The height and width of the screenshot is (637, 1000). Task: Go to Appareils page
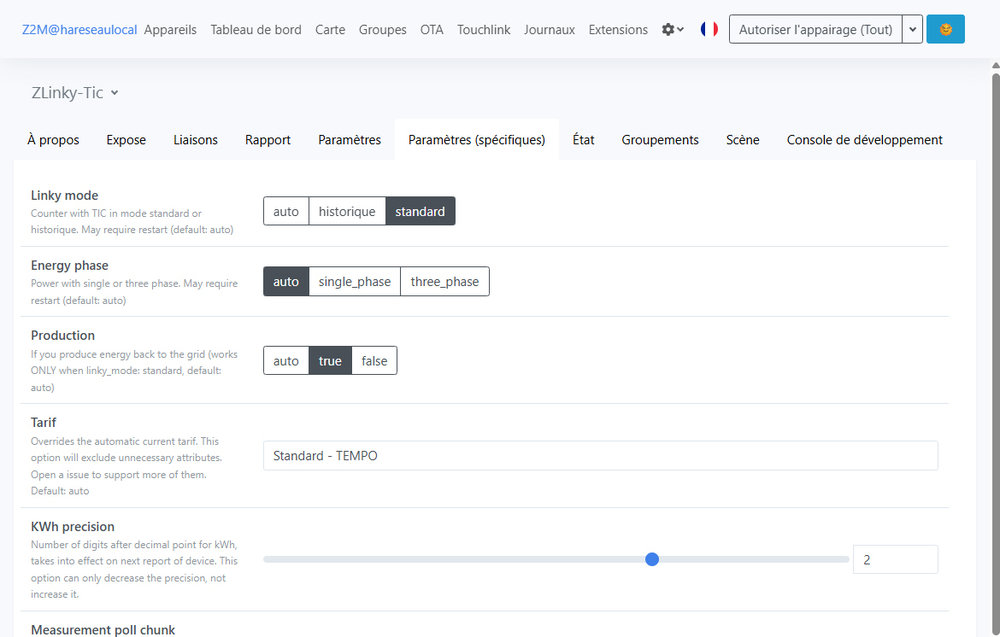pyautogui.click(x=170, y=29)
